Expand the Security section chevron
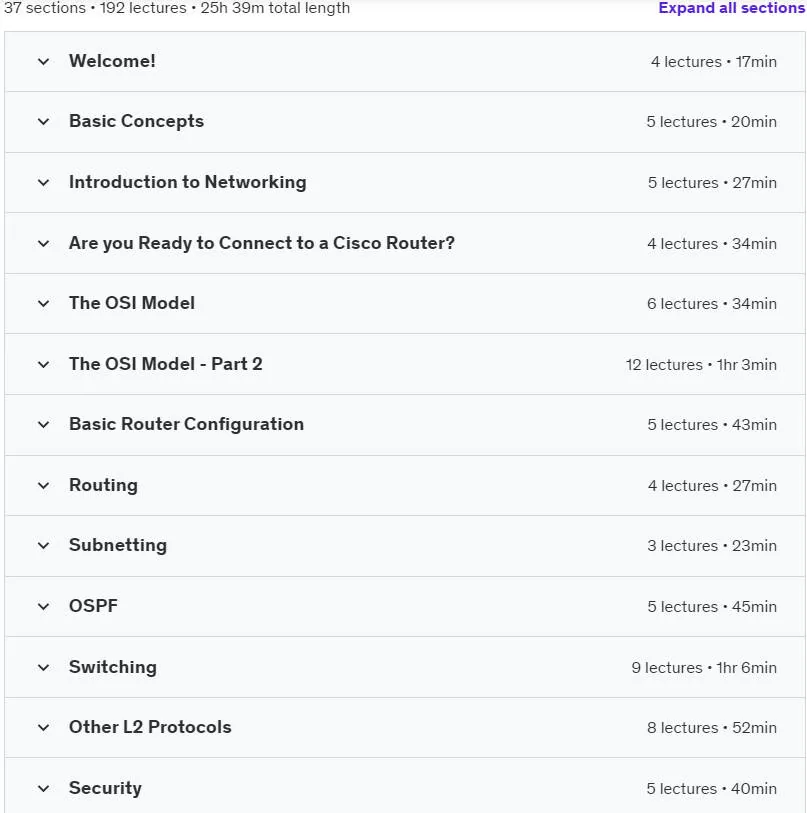Viewport: 807px width, 813px height. (x=44, y=789)
